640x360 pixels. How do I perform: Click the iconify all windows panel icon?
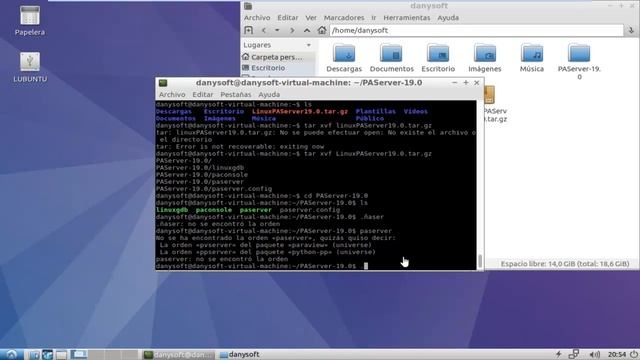(61, 355)
